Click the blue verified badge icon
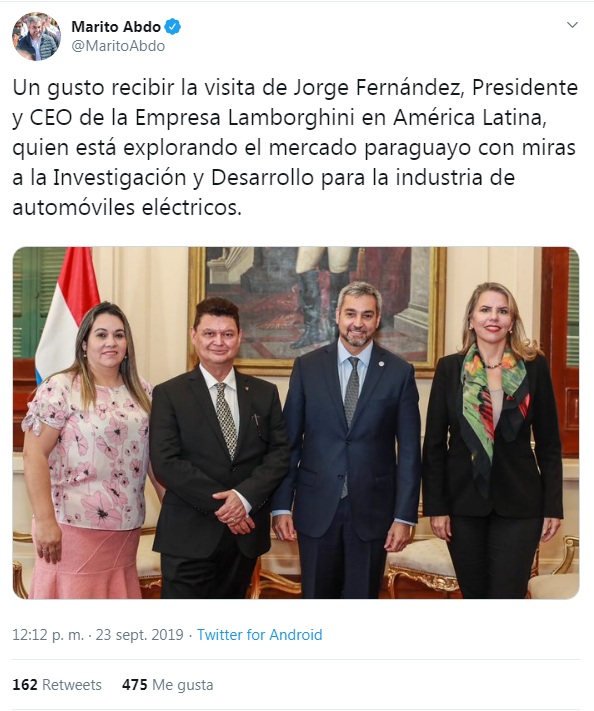The width and height of the screenshot is (594, 711). click(x=172, y=27)
